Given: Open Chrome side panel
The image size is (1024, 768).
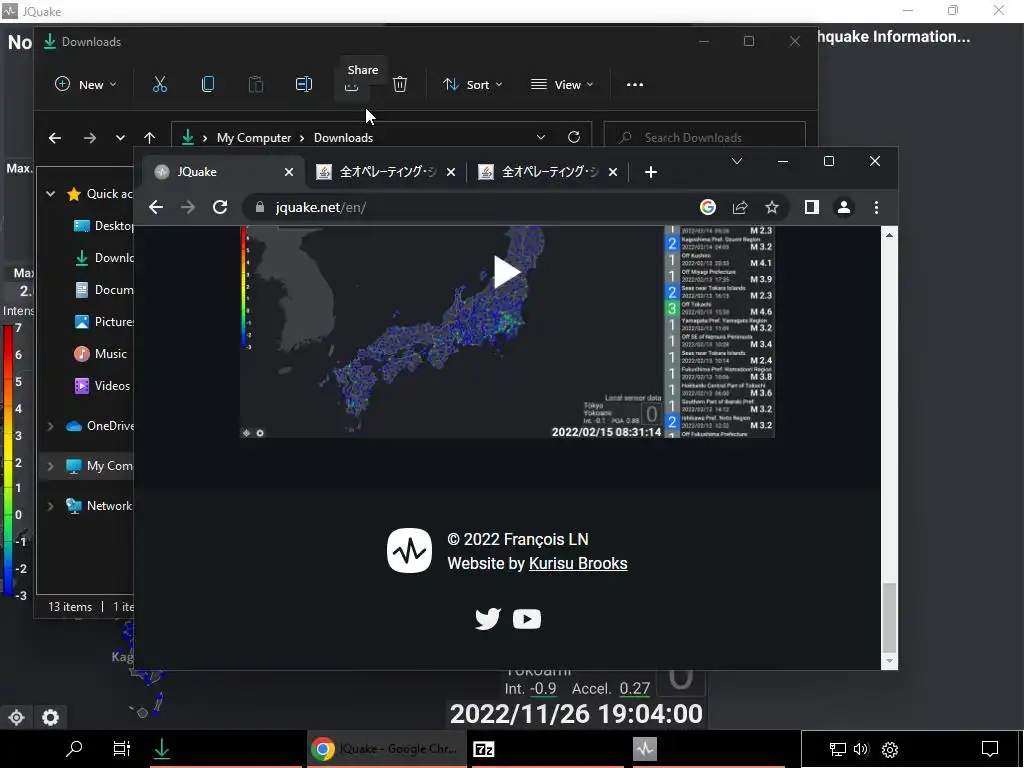Looking at the screenshot, I should tap(812, 207).
